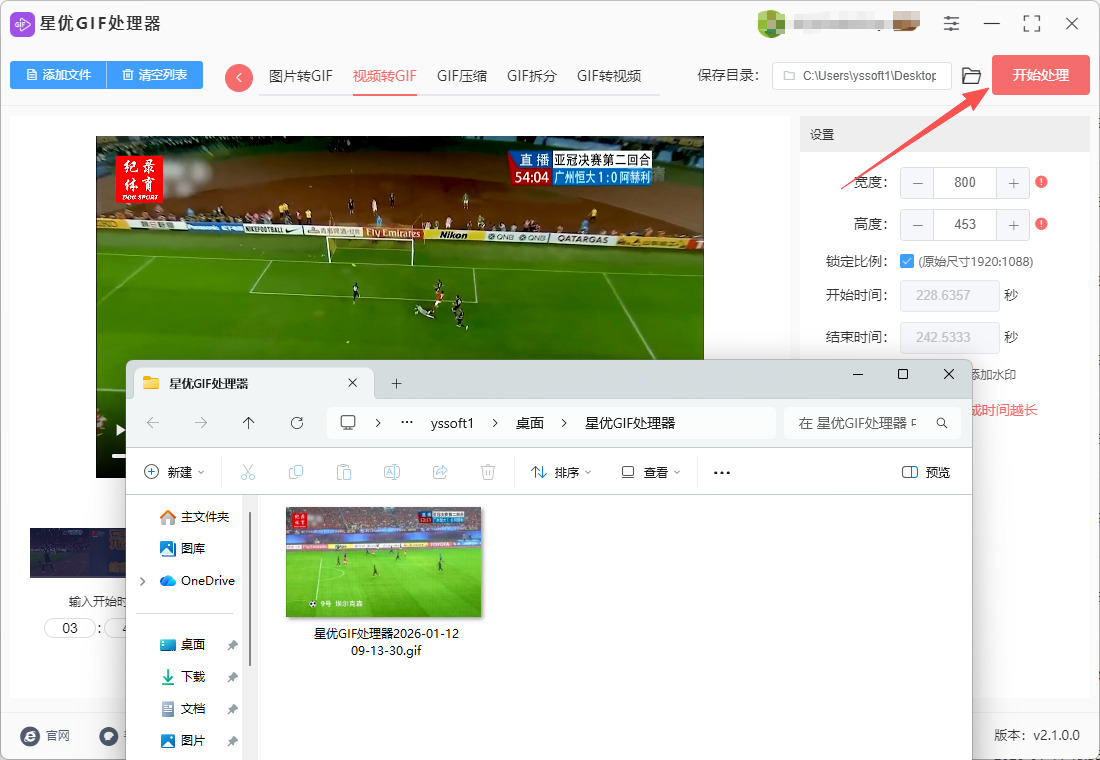Add a new Explorer tab with plus
Image resolution: width=1100 pixels, height=760 pixels.
click(396, 383)
